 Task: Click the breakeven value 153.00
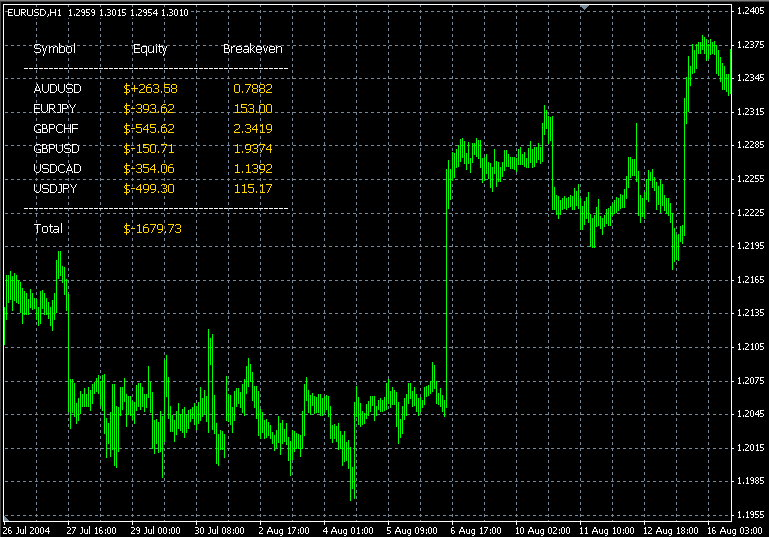pos(253,108)
